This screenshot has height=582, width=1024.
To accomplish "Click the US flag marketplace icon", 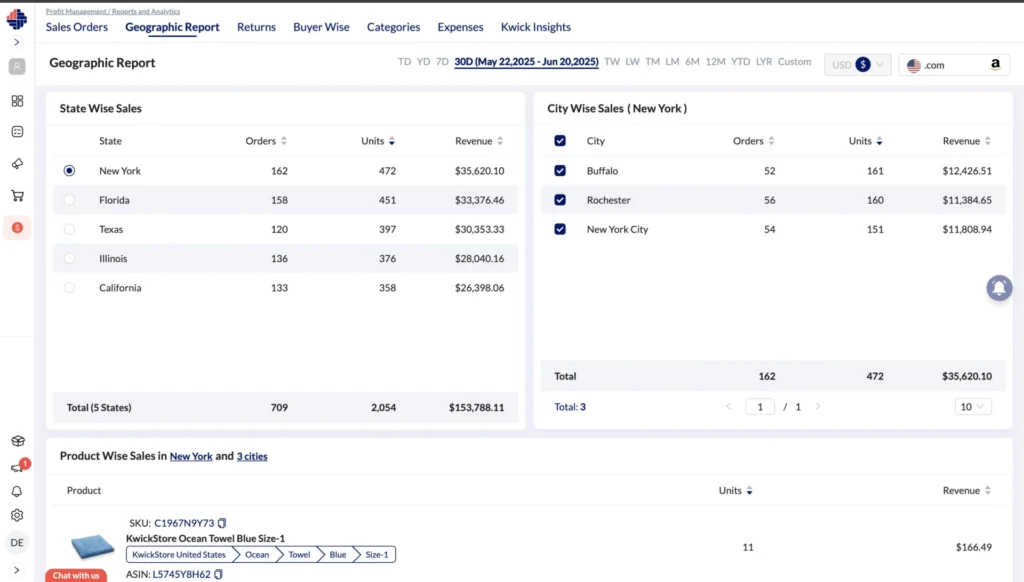I will pyautogui.click(x=914, y=65).
